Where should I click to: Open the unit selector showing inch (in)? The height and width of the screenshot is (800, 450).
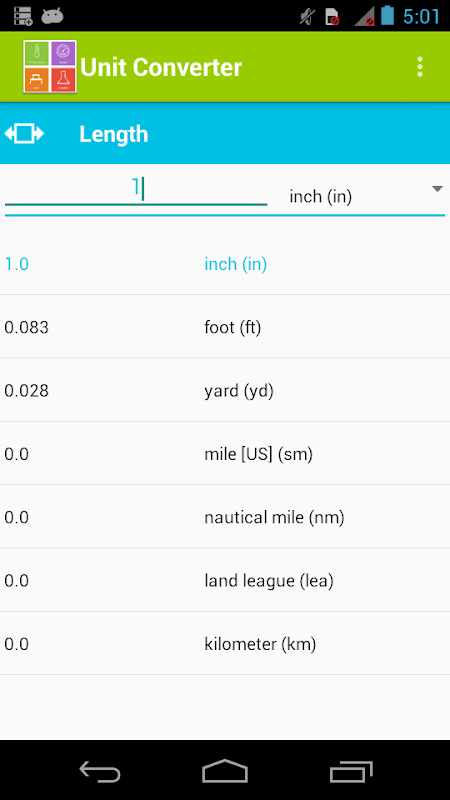pos(364,196)
